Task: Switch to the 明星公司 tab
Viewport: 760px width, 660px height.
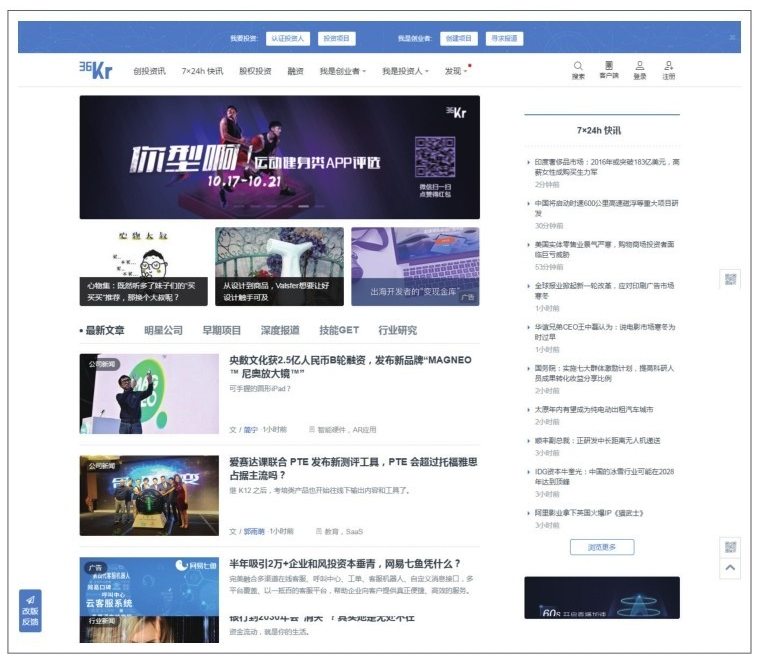Action: 163,330
